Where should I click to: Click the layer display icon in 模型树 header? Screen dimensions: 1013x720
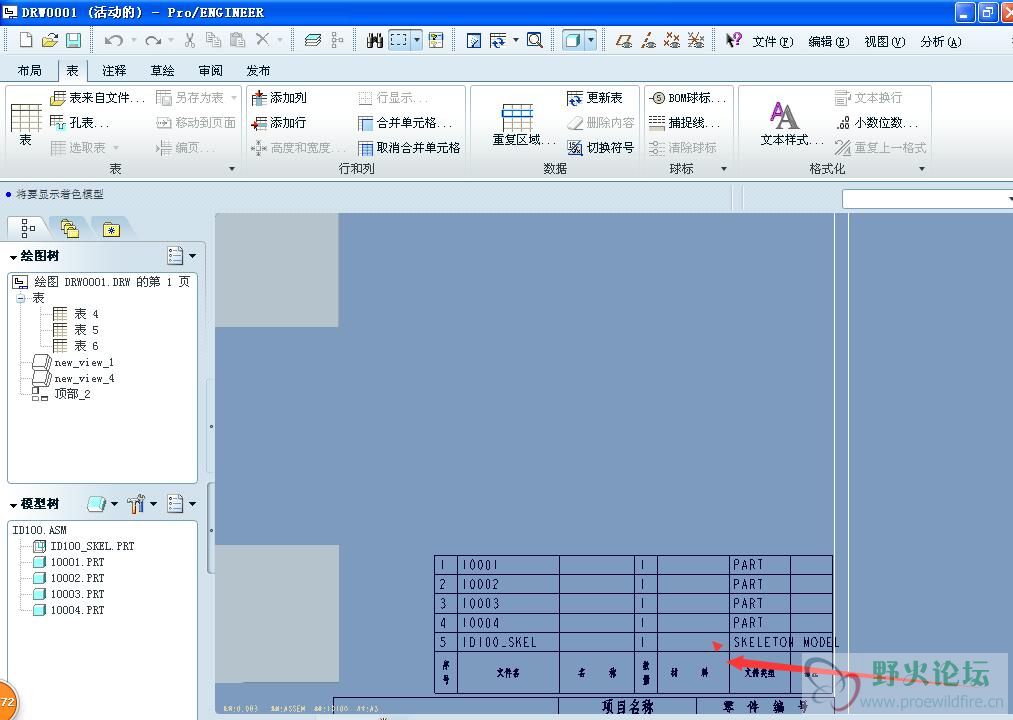(x=96, y=503)
